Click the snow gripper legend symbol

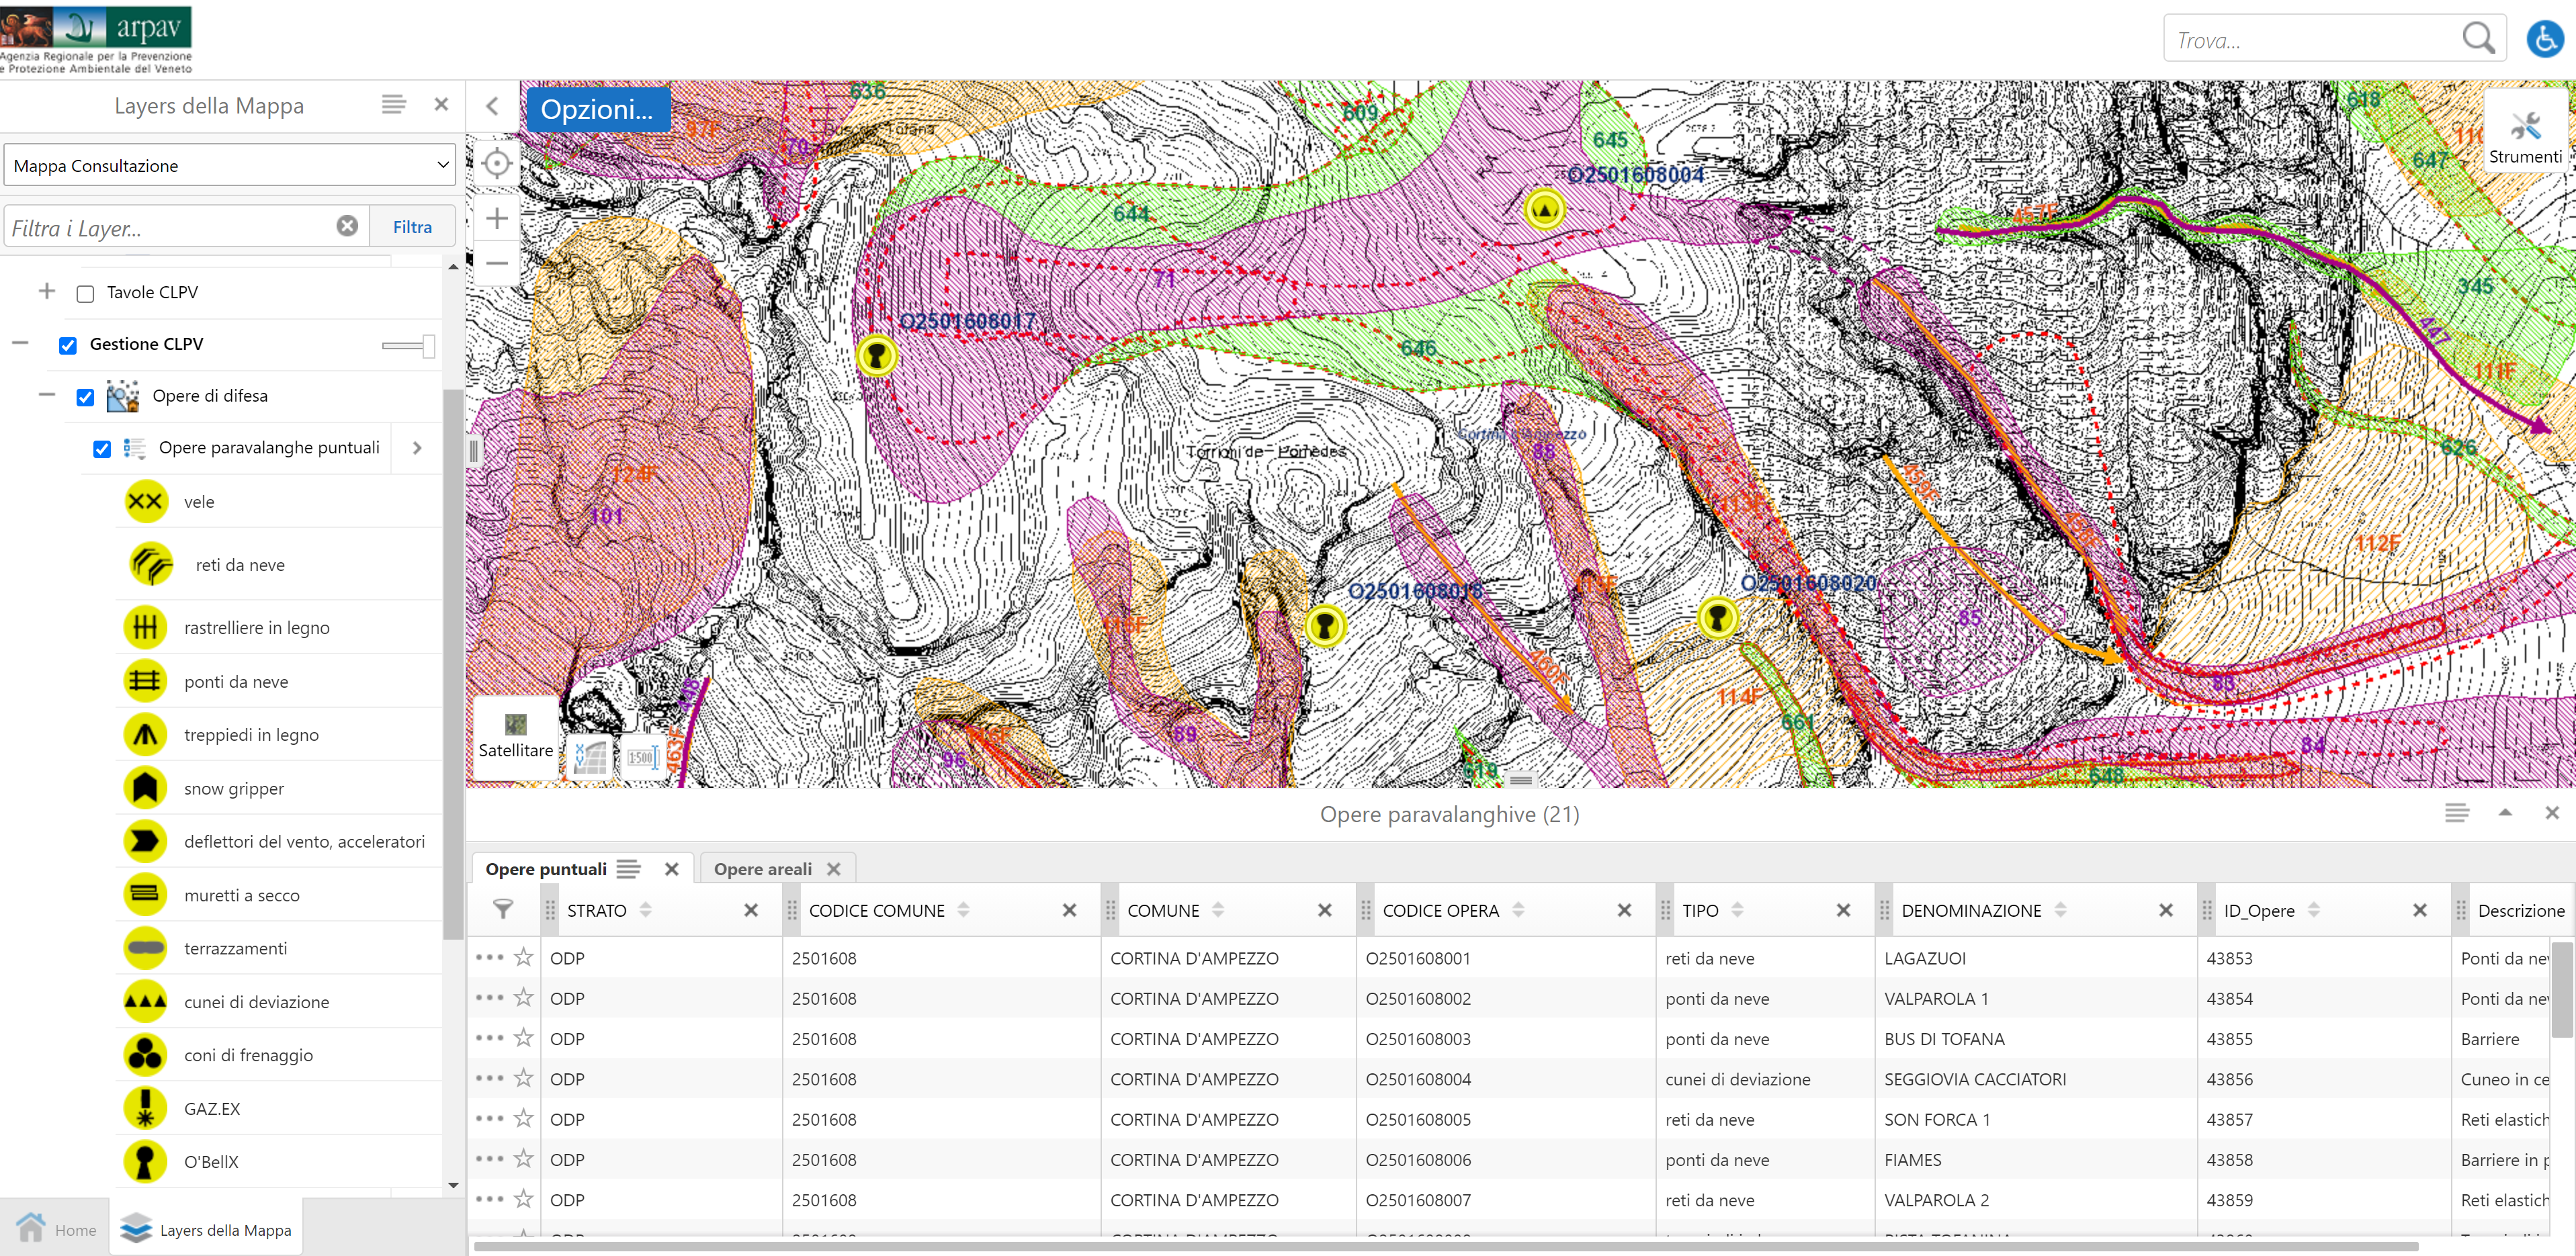[x=146, y=788]
